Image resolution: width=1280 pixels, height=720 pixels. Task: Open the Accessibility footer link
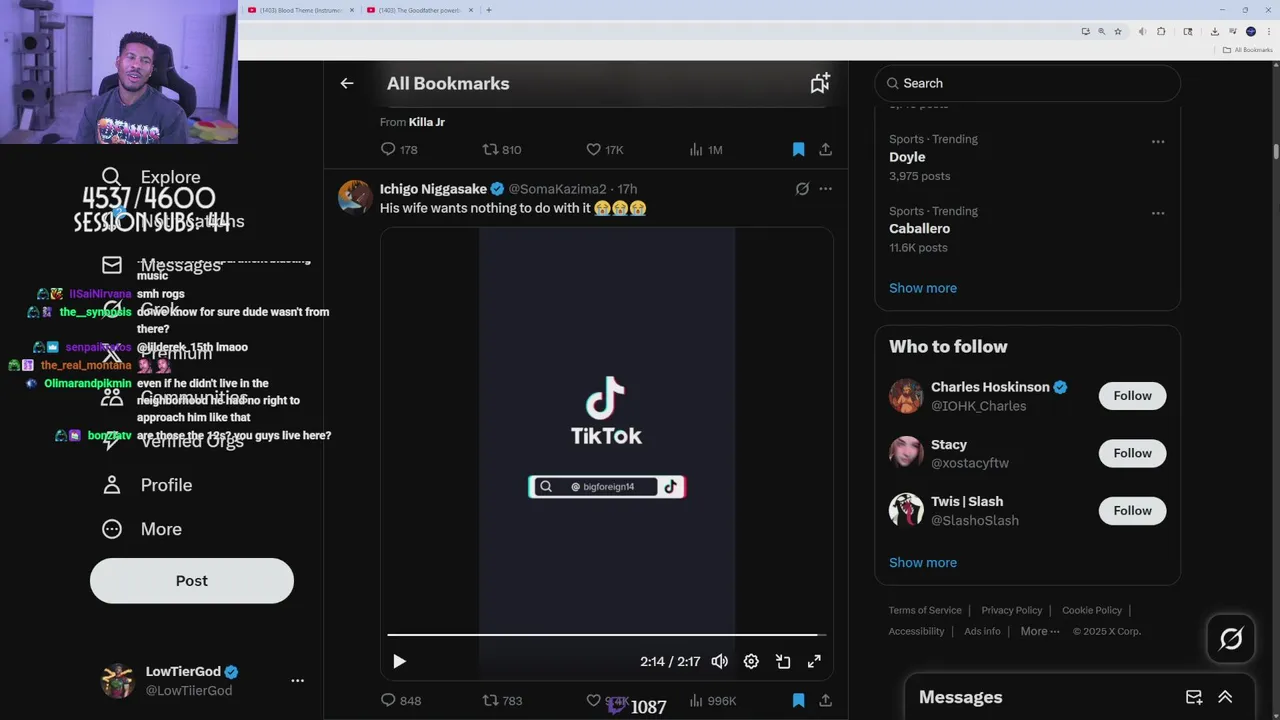916,632
